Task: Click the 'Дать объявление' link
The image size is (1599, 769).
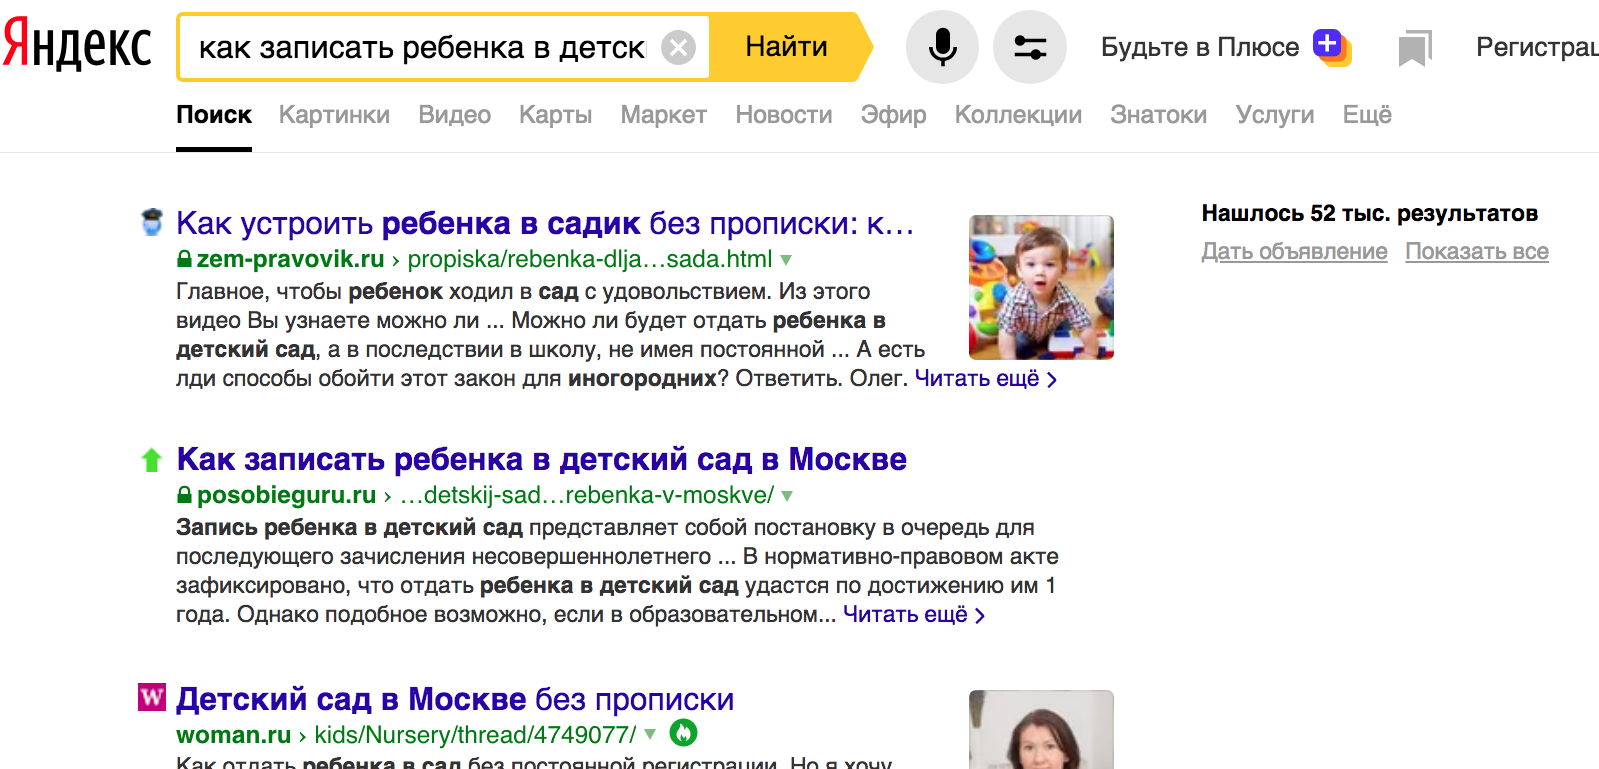Action: tap(1294, 252)
